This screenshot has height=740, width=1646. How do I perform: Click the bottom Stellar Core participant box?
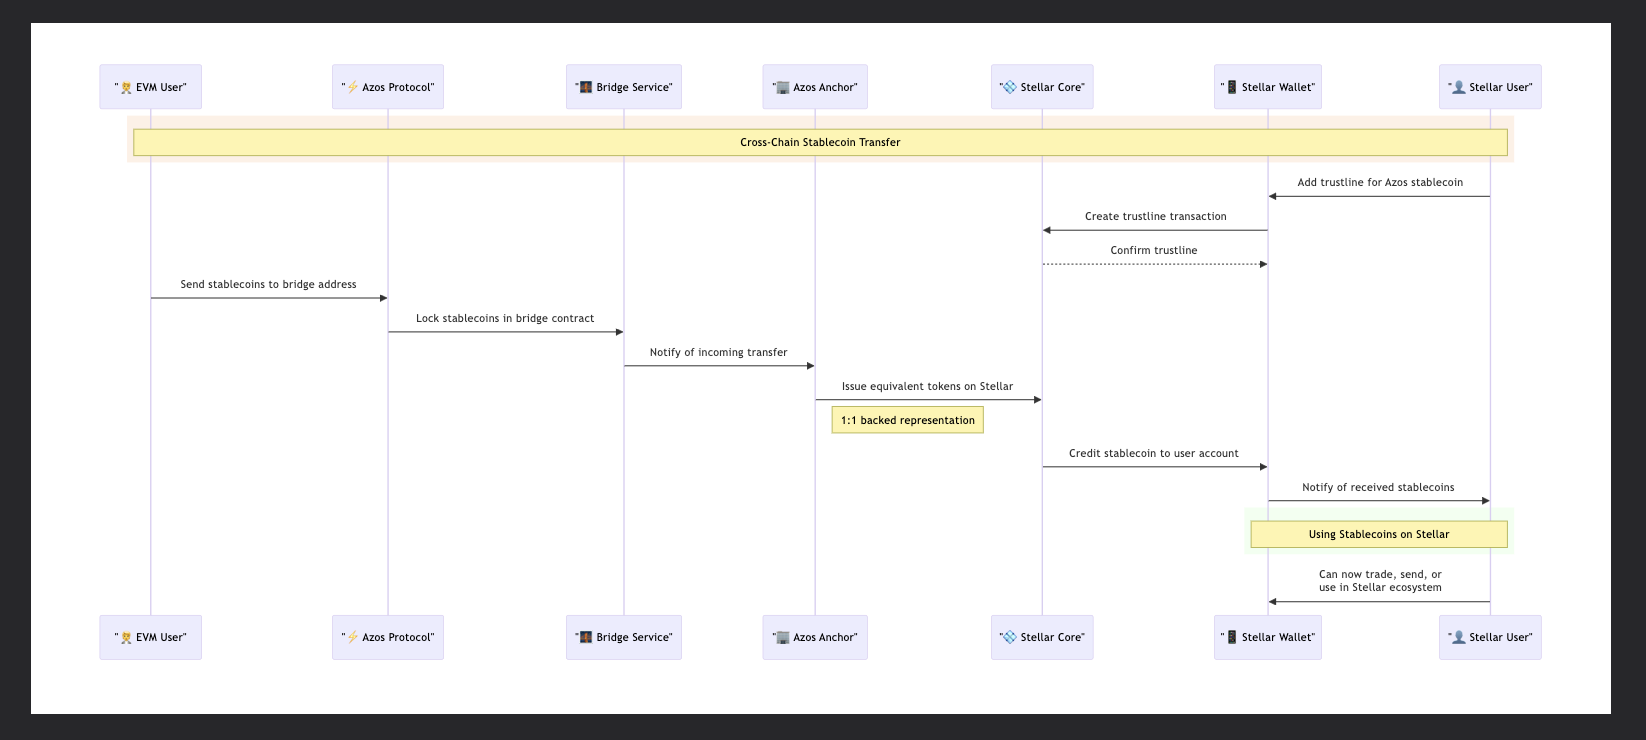(1042, 637)
